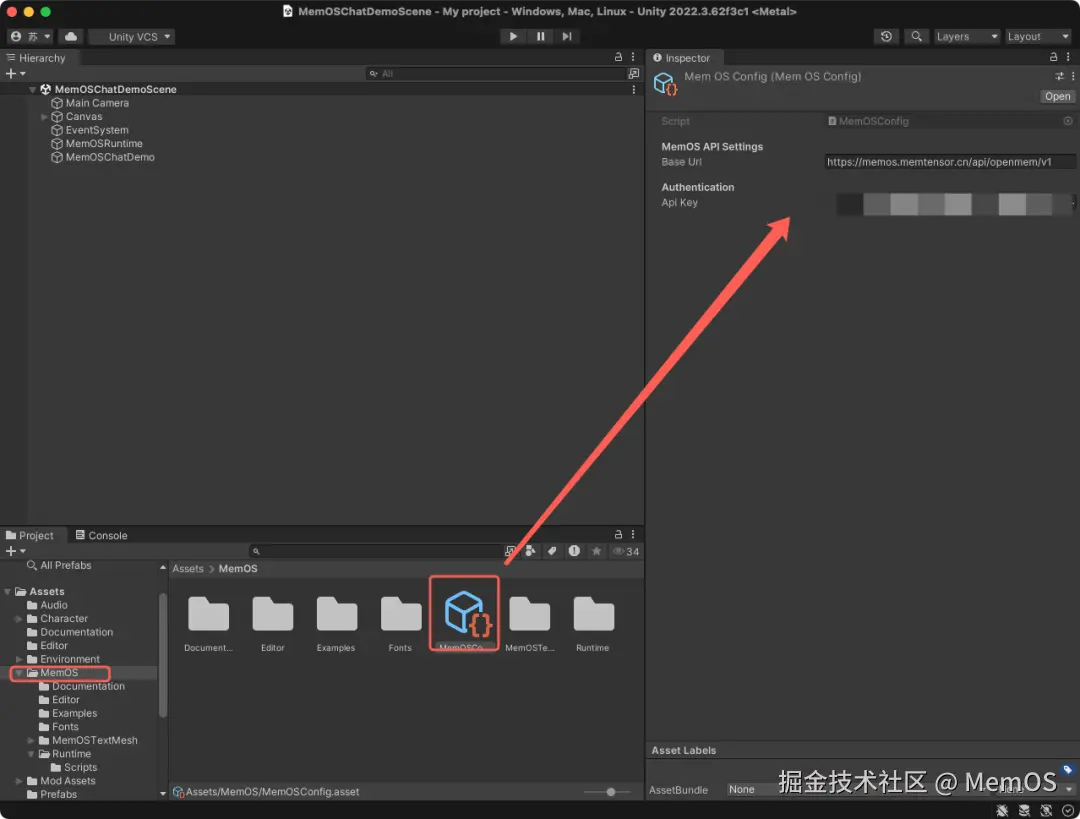This screenshot has width=1080, height=819.
Task: Switch to the Console tab
Action: 101,535
